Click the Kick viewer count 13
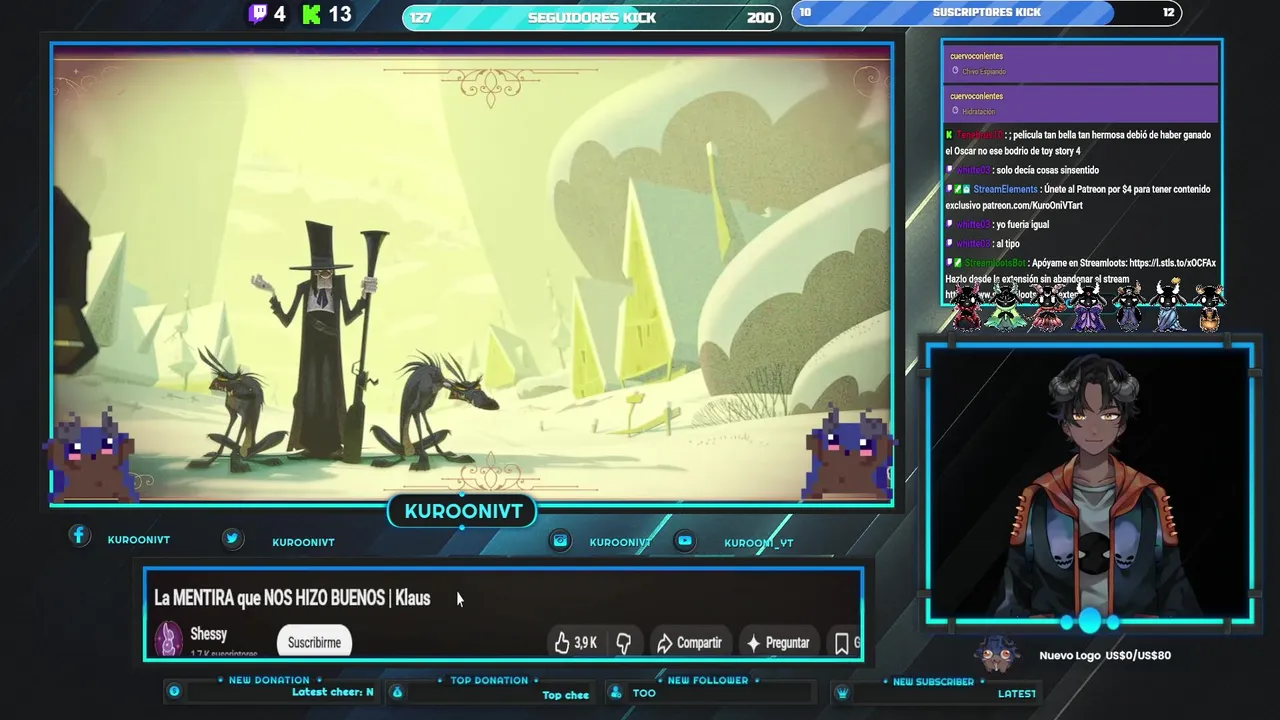The image size is (1280, 720). click(x=340, y=14)
